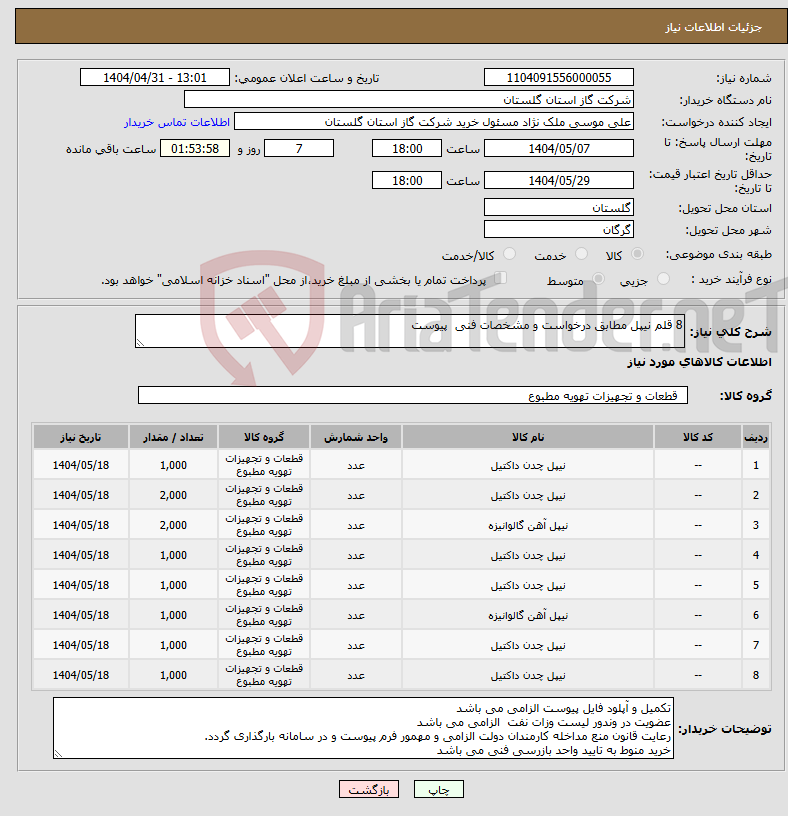Click row number 6 cell
The width and height of the screenshot is (788, 816).
point(756,616)
